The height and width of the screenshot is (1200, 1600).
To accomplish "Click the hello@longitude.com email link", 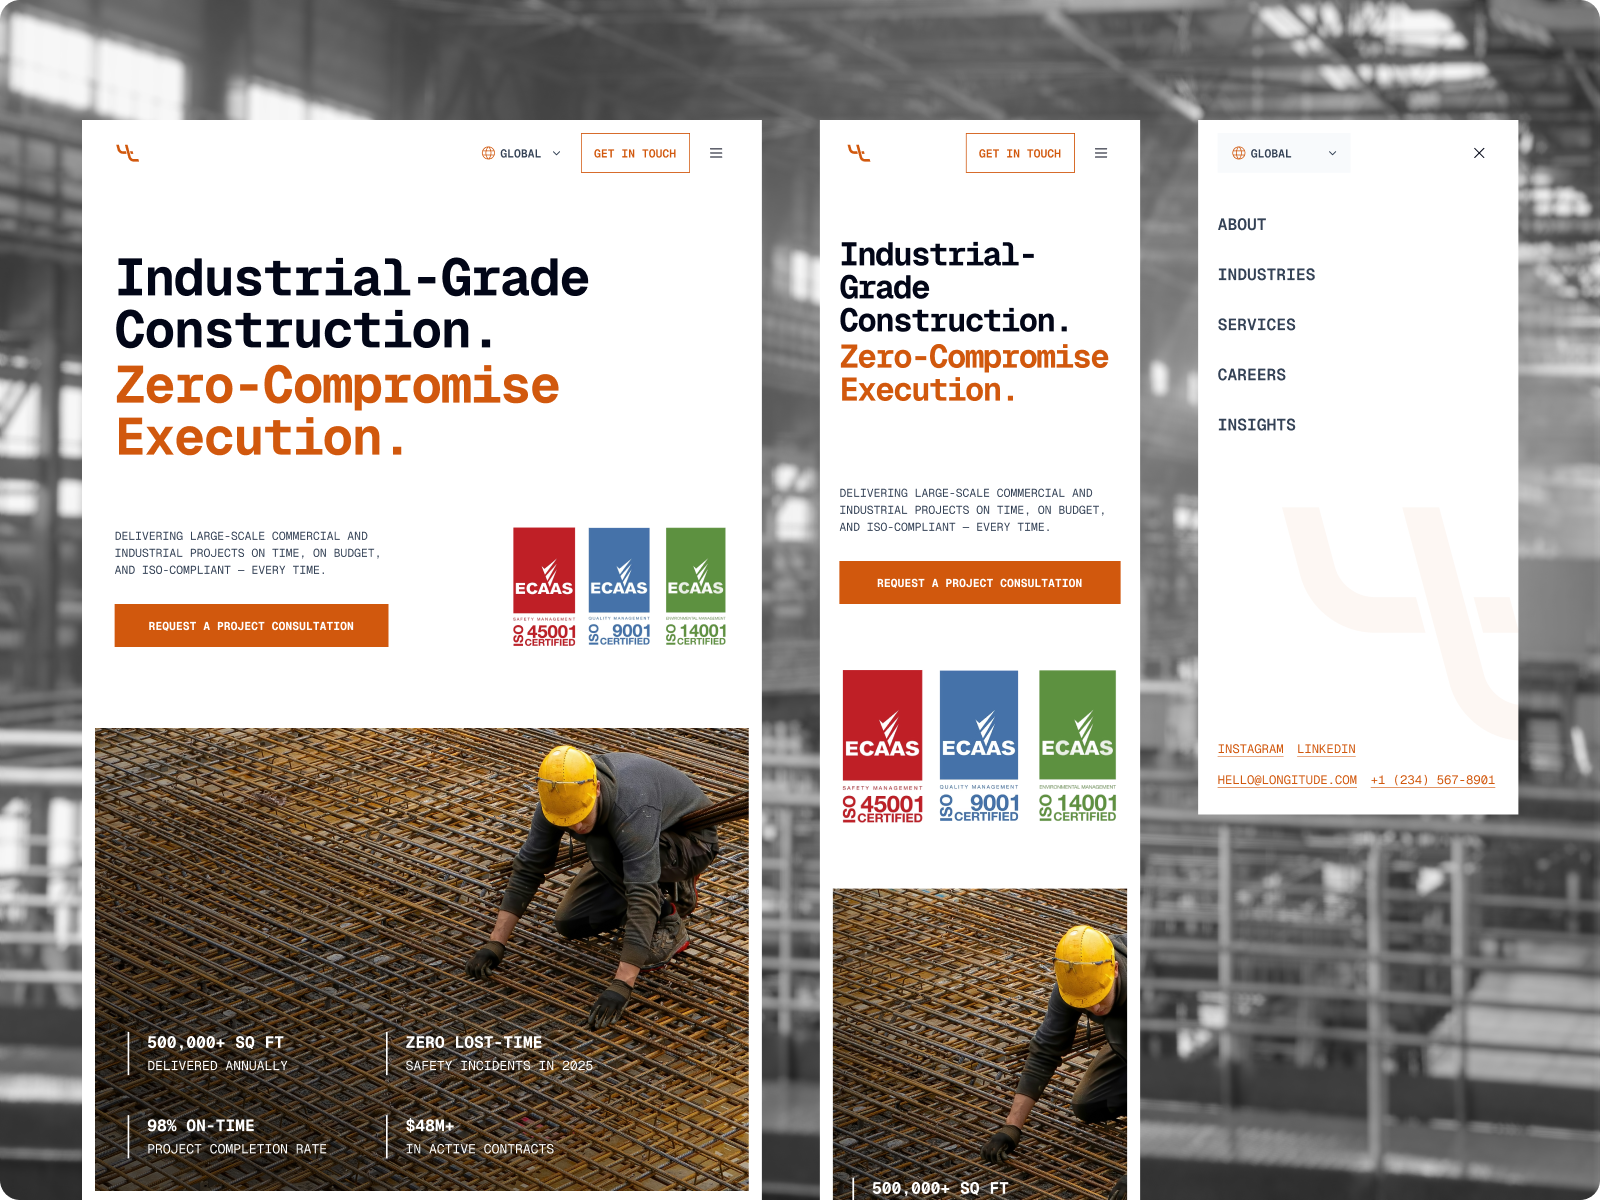I will click(x=1287, y=780).
